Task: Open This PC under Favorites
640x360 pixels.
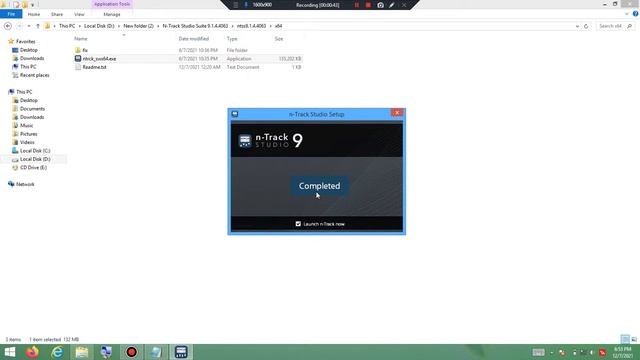Action: (x=28, y=67)
